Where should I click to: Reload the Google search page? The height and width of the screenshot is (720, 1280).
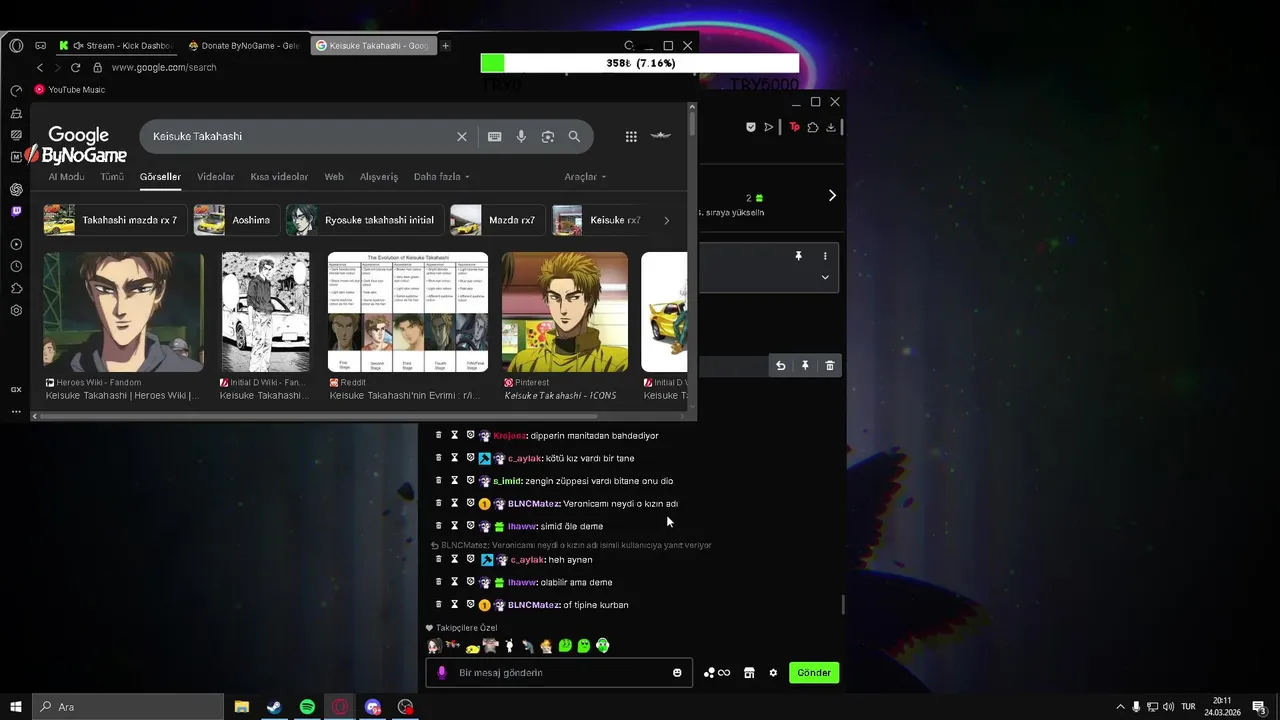[x=75, y=67]
